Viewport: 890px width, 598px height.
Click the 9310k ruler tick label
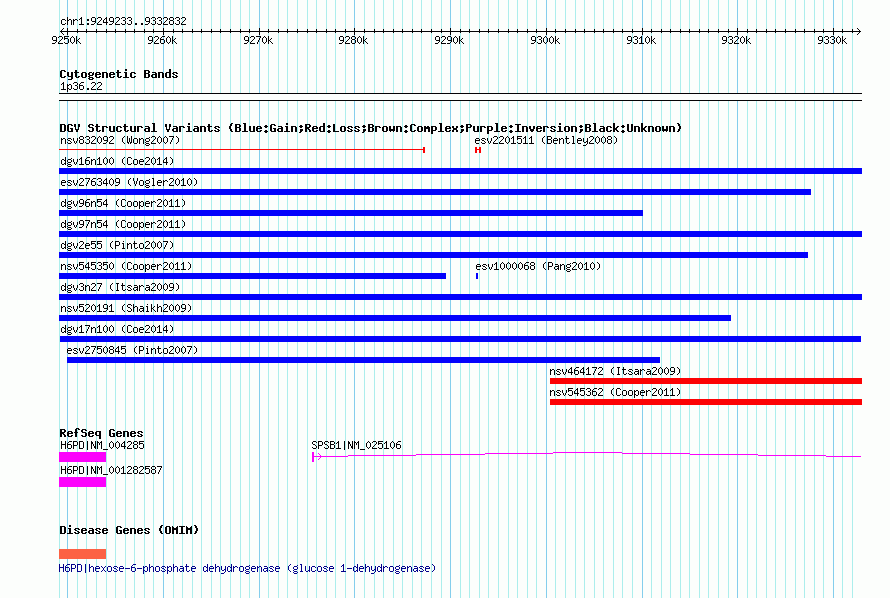641,40
